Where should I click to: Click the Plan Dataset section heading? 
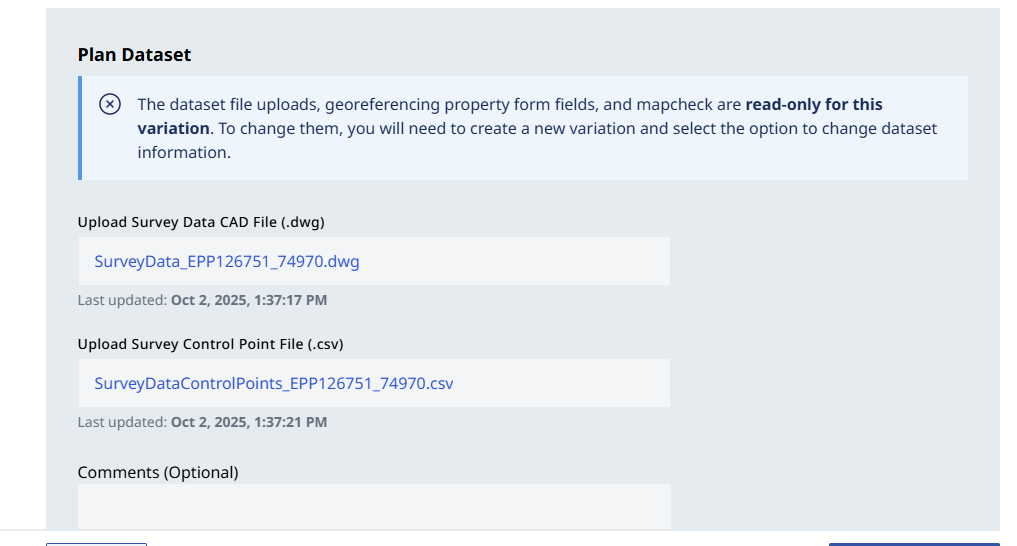point(134,55)
